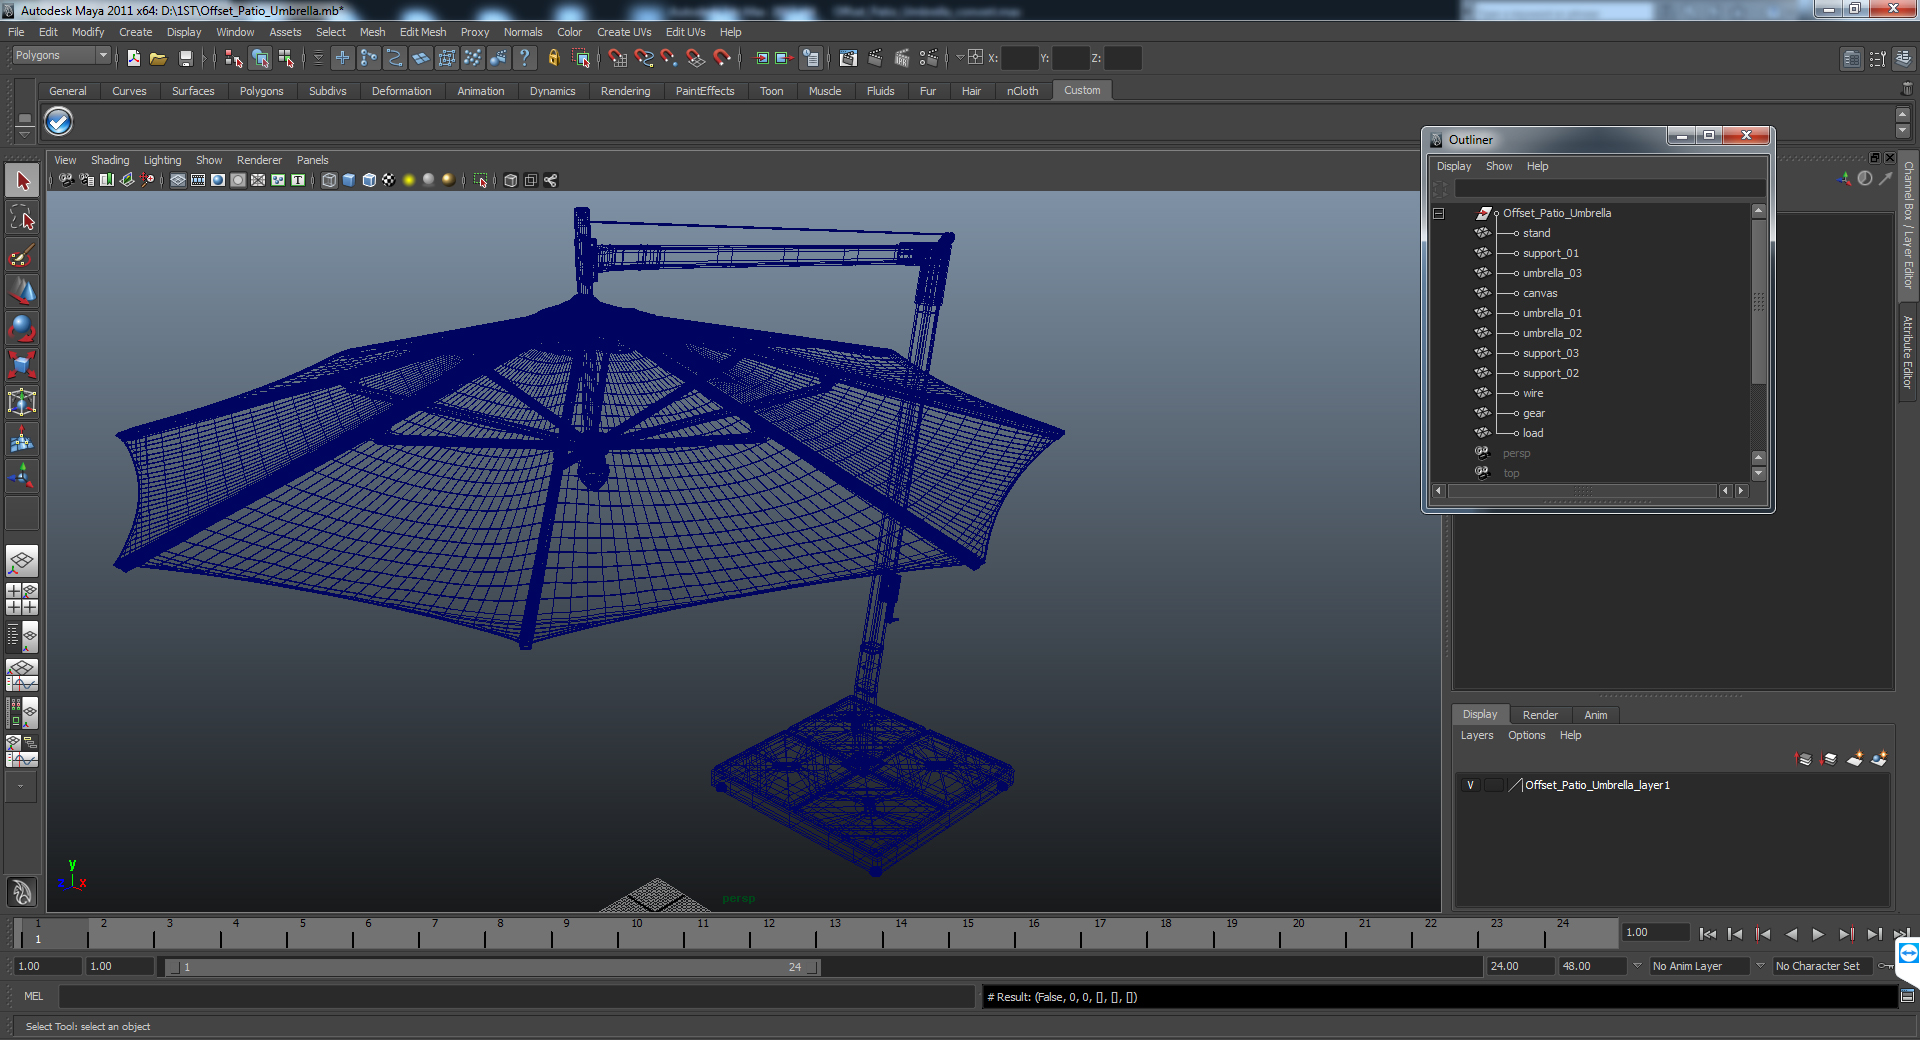Click the range slider bar
This screenshot has width=1920, height=1040.
click(492, 967)
